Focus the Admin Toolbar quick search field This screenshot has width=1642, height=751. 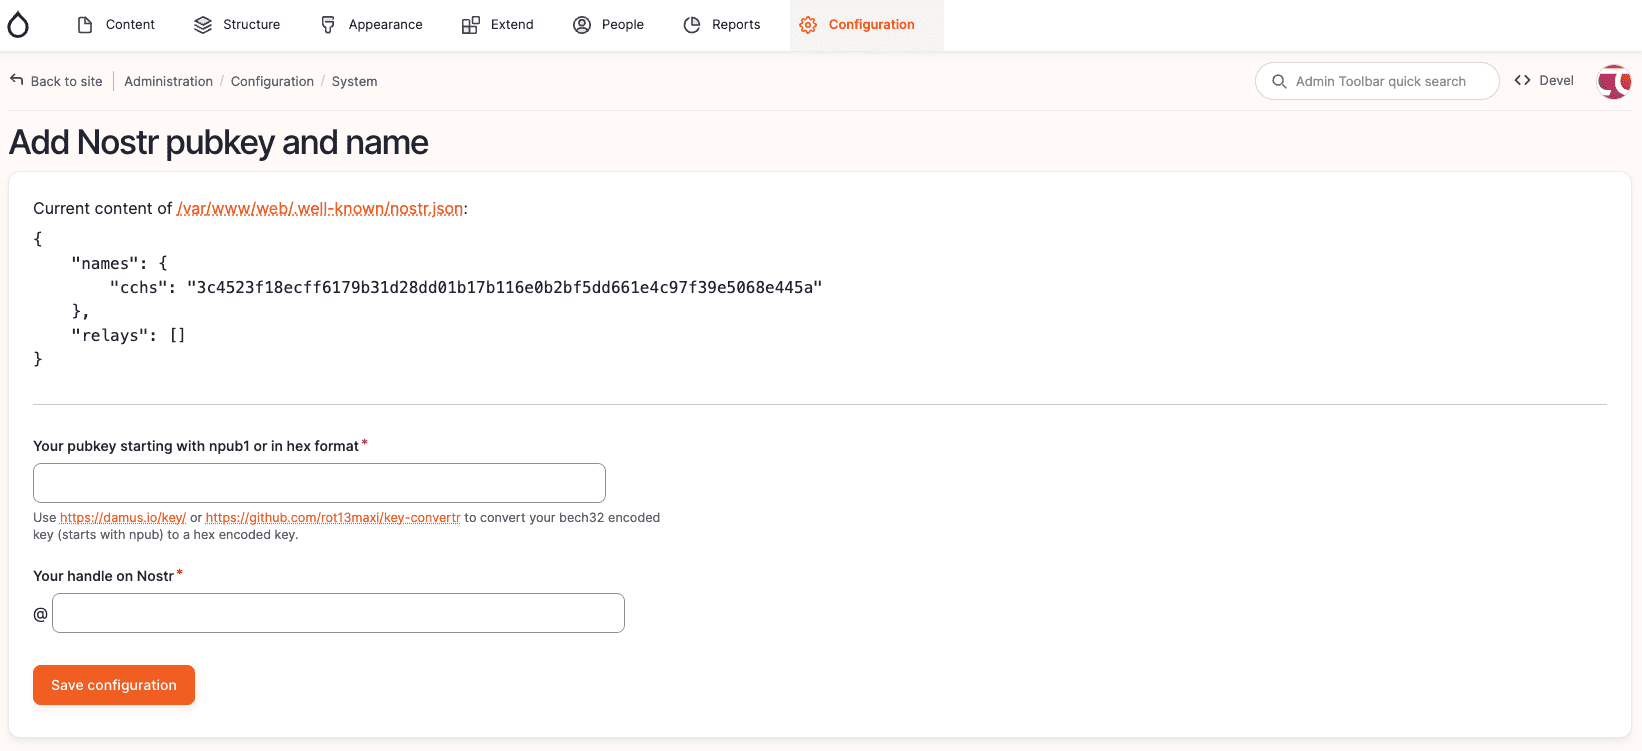point(1377,81)
